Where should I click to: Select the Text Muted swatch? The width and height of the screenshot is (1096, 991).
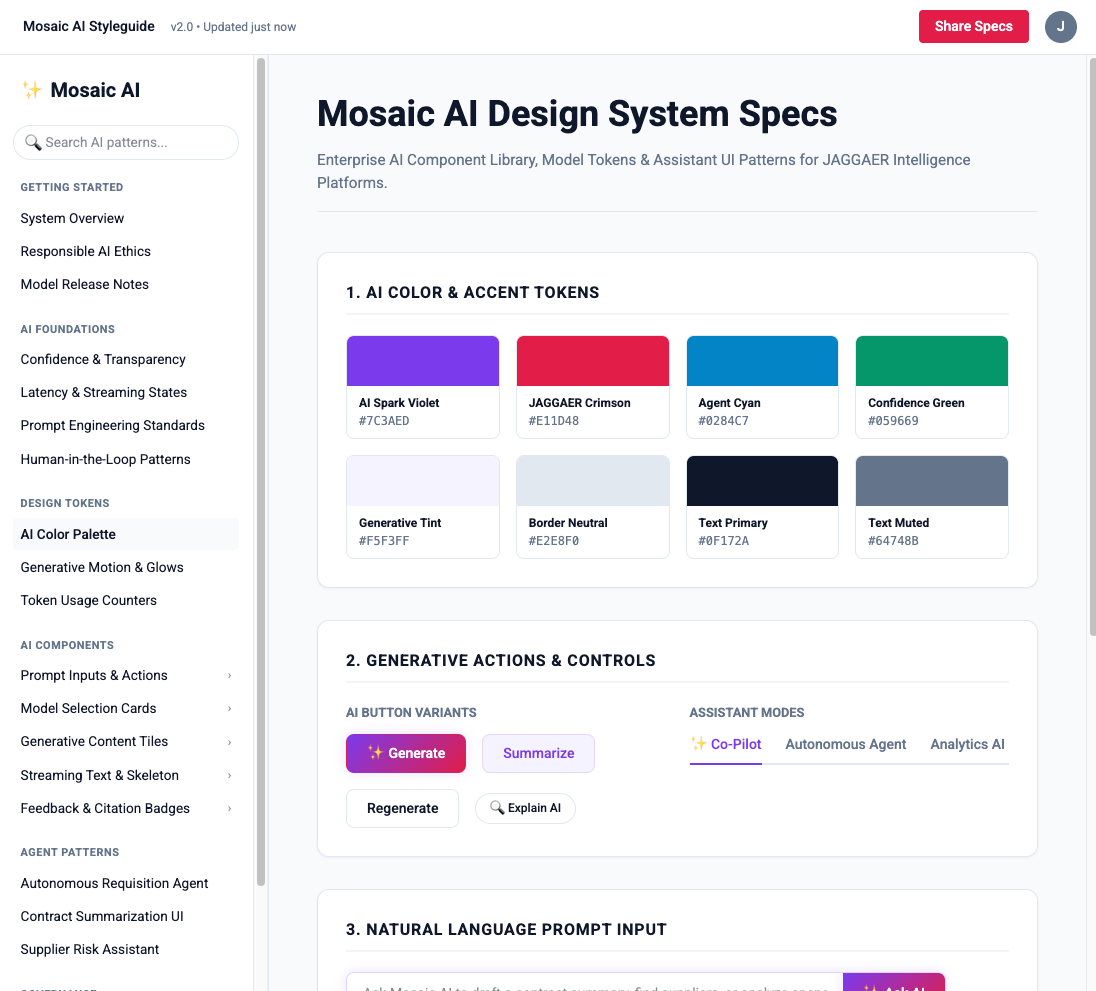point(932,507)
